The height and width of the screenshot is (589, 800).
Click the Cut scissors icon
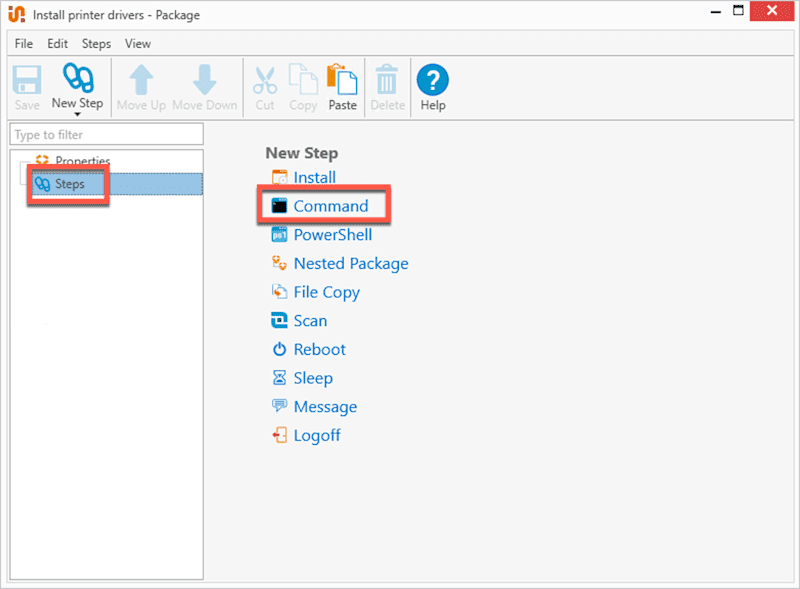click(x=265, y=80)
